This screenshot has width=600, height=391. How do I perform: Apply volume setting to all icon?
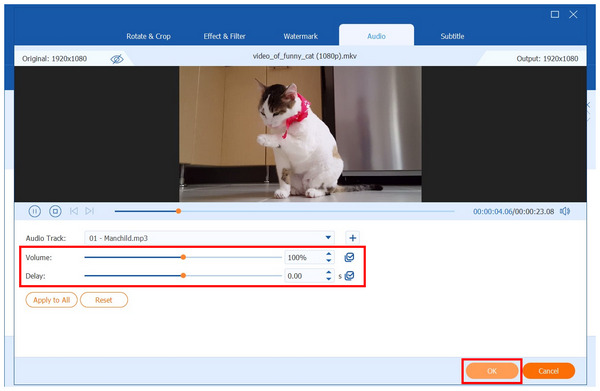[349, 257]
